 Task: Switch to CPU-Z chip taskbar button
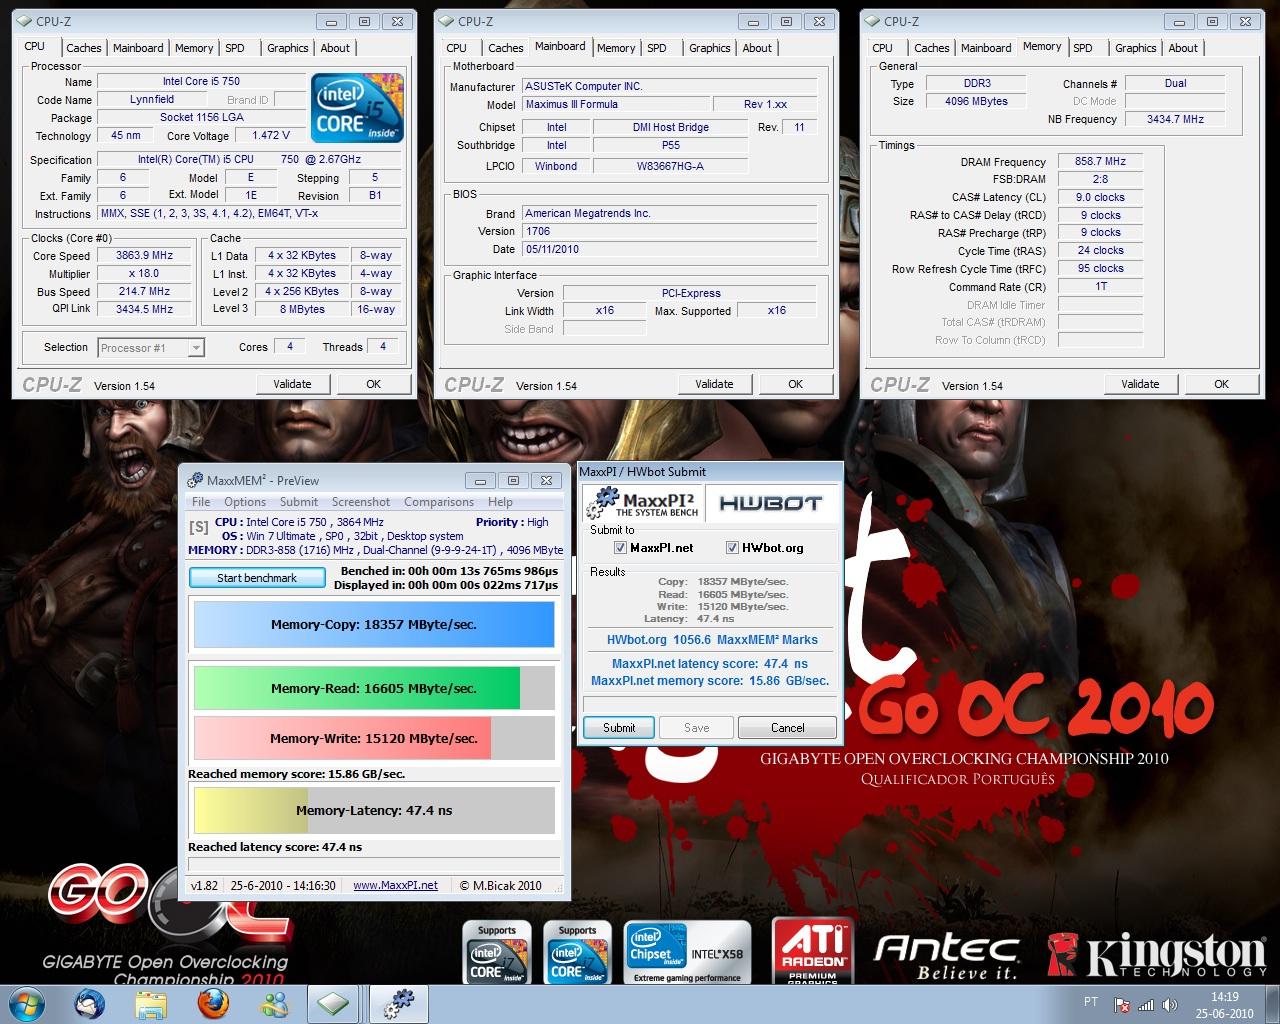(334, 1003)
